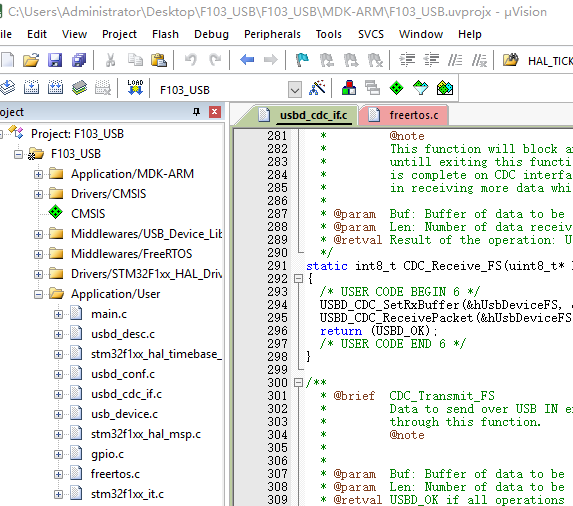Uncomment the selection with the crossed // icon
The width and height of the screenshot is (573, 506).
(479, 60)
